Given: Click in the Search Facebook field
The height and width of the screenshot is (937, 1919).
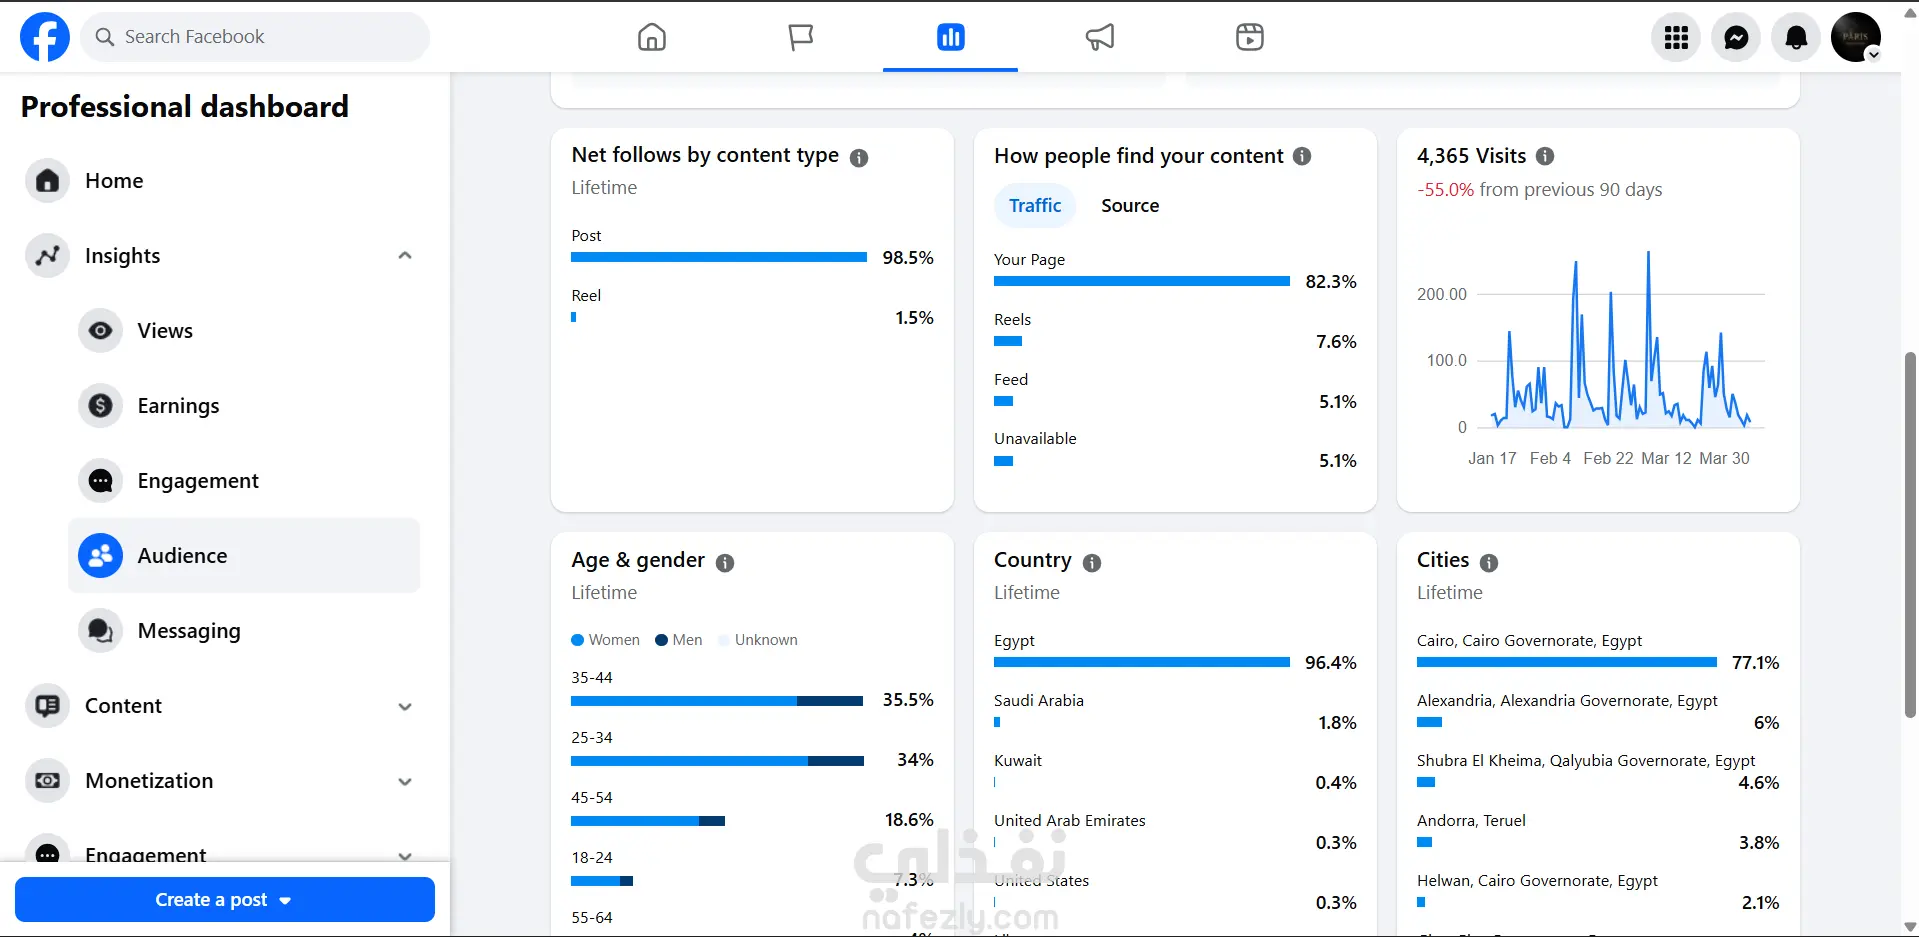Looking at the screenshot, I should pyautogui.click(x=255, y=37).
